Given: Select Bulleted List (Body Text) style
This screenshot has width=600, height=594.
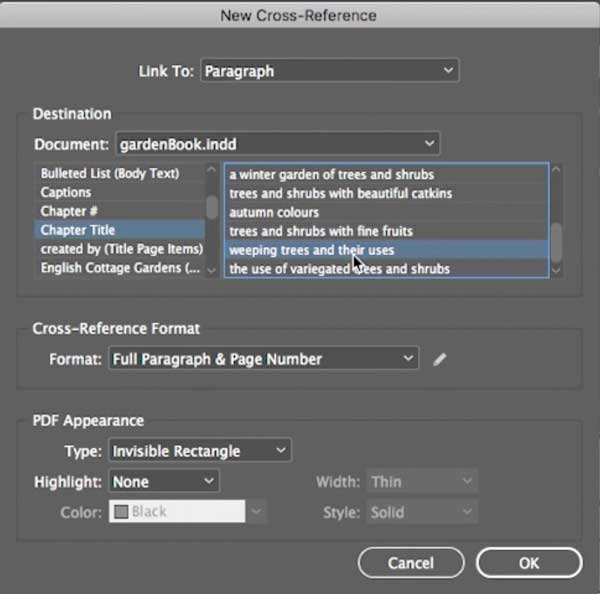Looking at the screenshot, I should 109,174.
